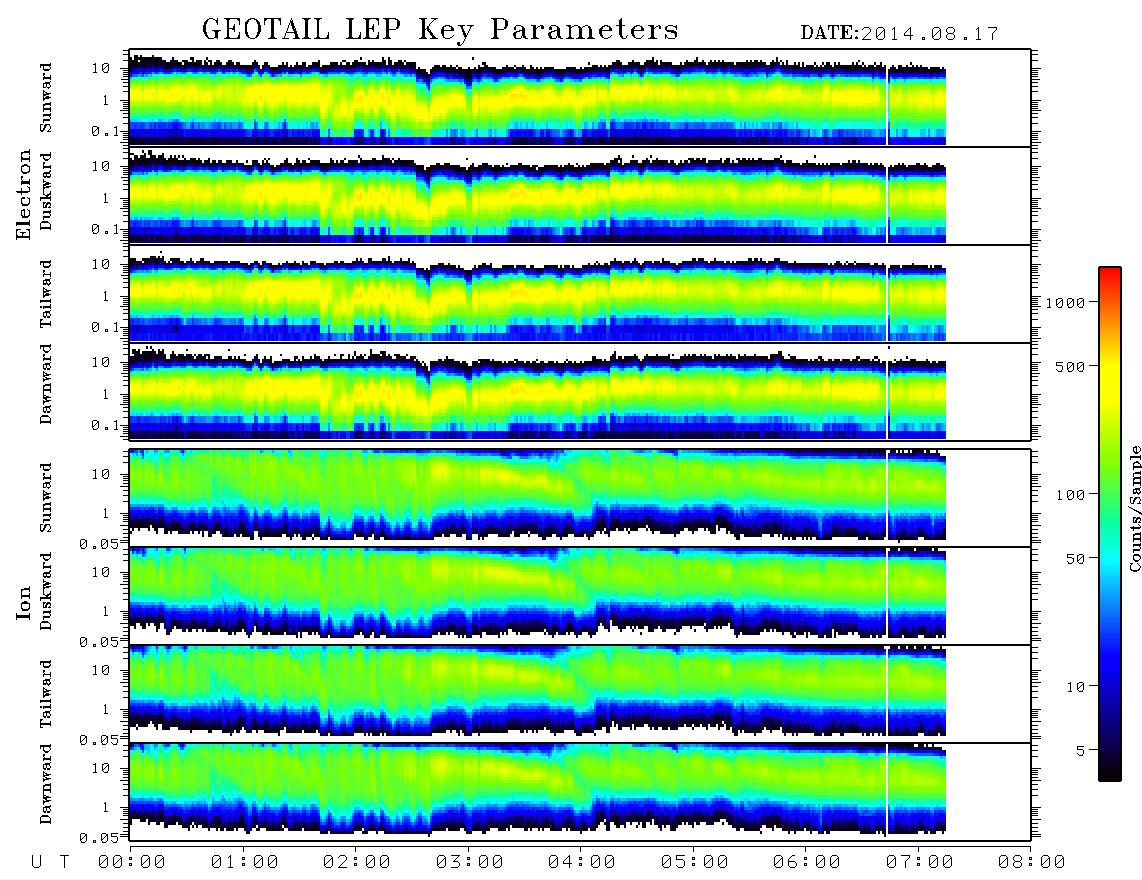Click the 06:00 time tick label
The image size is (1142, 880).
pyautogui.click(x=807, y=863)
